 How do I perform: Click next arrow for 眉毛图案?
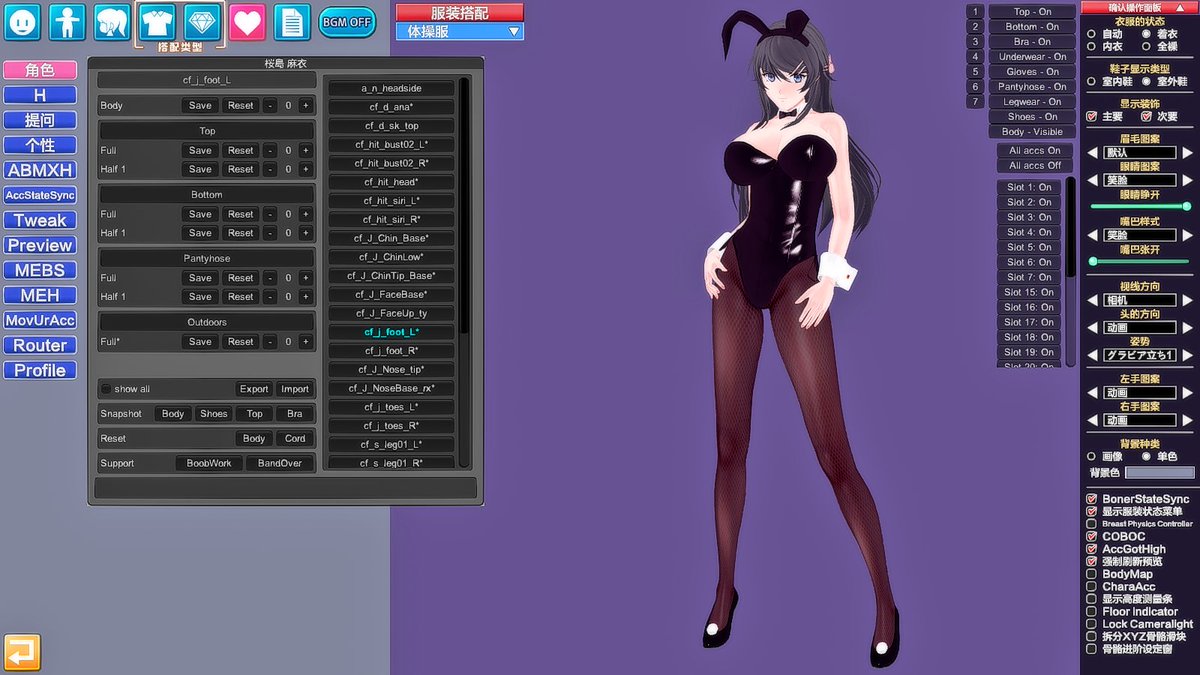[x=1187, y=153]
